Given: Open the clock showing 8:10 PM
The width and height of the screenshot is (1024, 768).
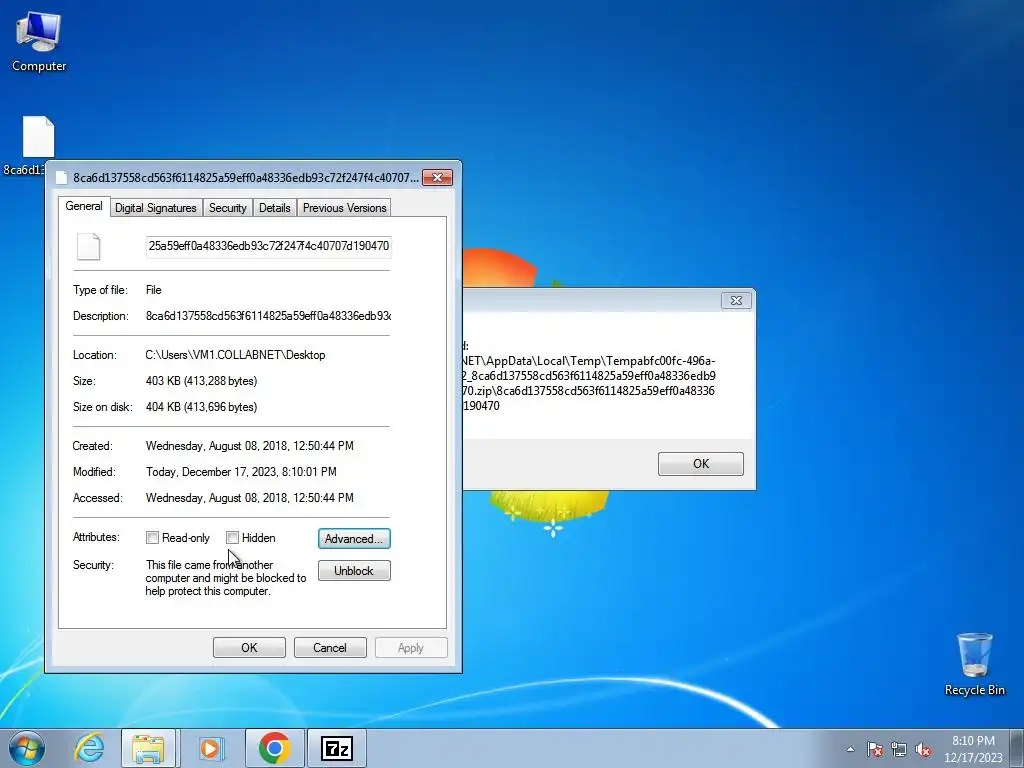Looking at the screenshot, I should (973, 749).
